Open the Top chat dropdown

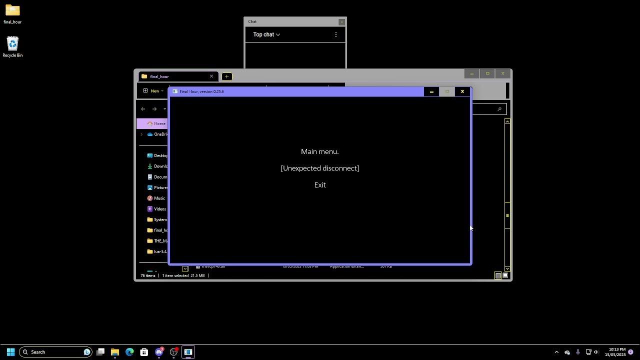[266, 35]
